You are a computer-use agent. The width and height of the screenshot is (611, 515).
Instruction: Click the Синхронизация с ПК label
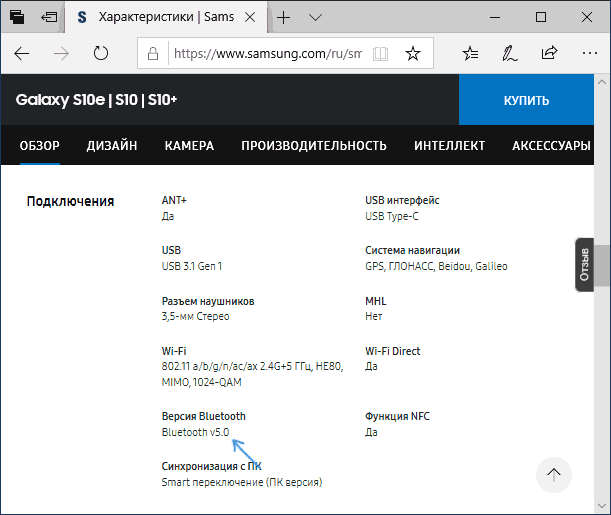[211, 466]
